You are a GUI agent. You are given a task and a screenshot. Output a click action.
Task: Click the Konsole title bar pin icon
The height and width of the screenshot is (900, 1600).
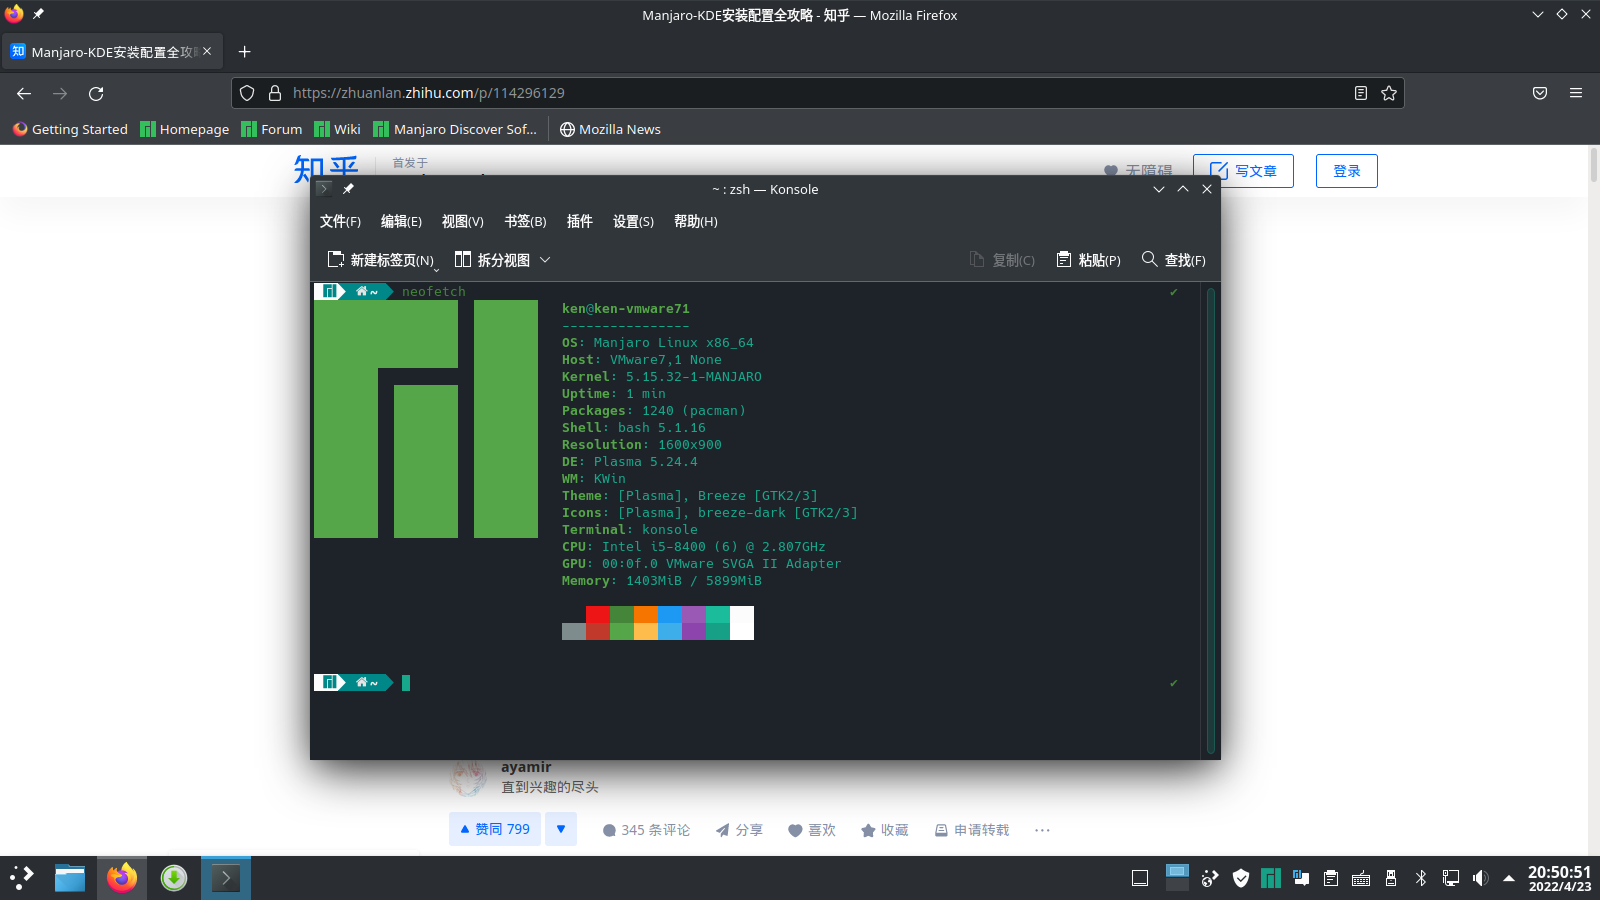[348, 189]
